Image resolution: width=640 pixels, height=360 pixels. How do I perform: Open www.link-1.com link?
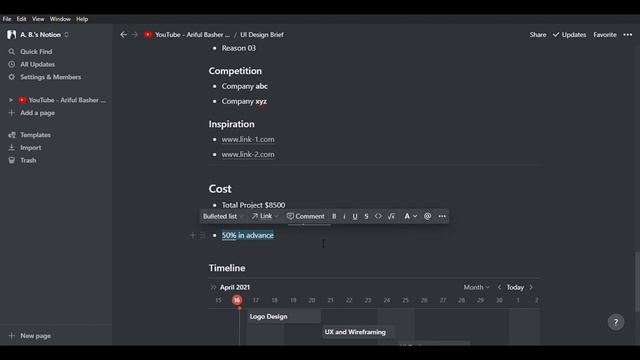[x=248, y=139]
